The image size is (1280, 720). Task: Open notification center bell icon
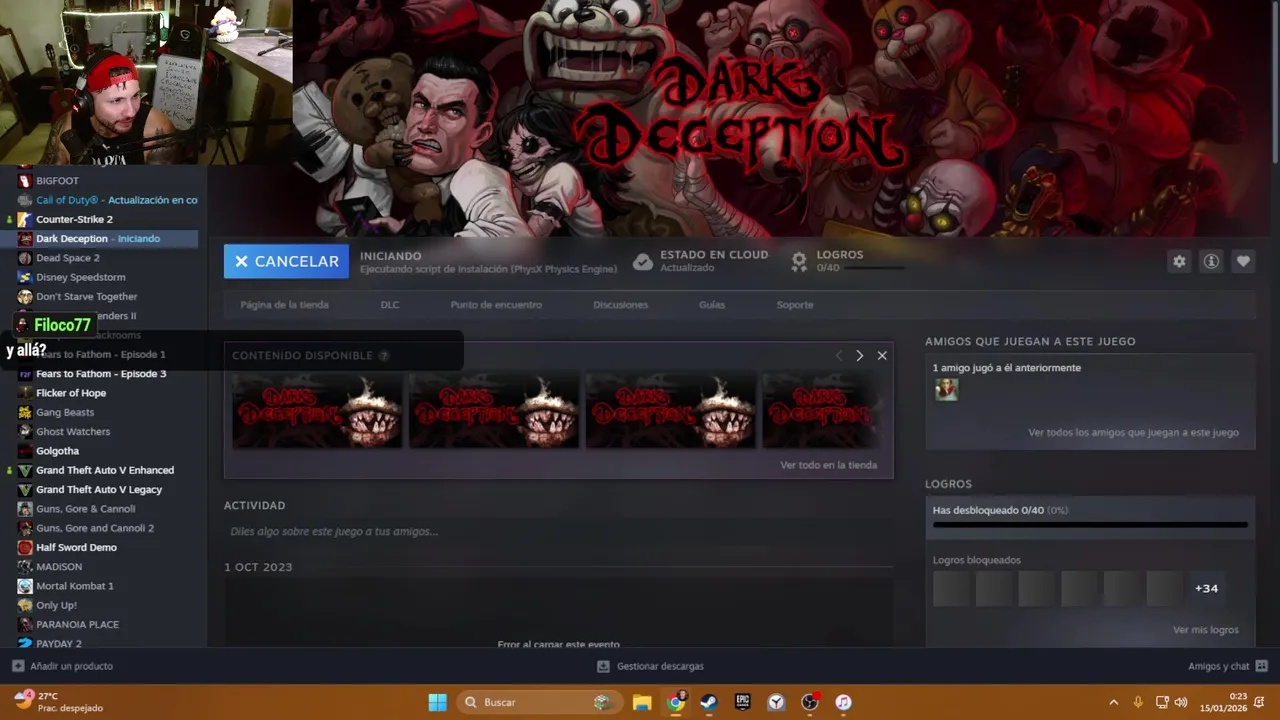(x=1259, y=702)
